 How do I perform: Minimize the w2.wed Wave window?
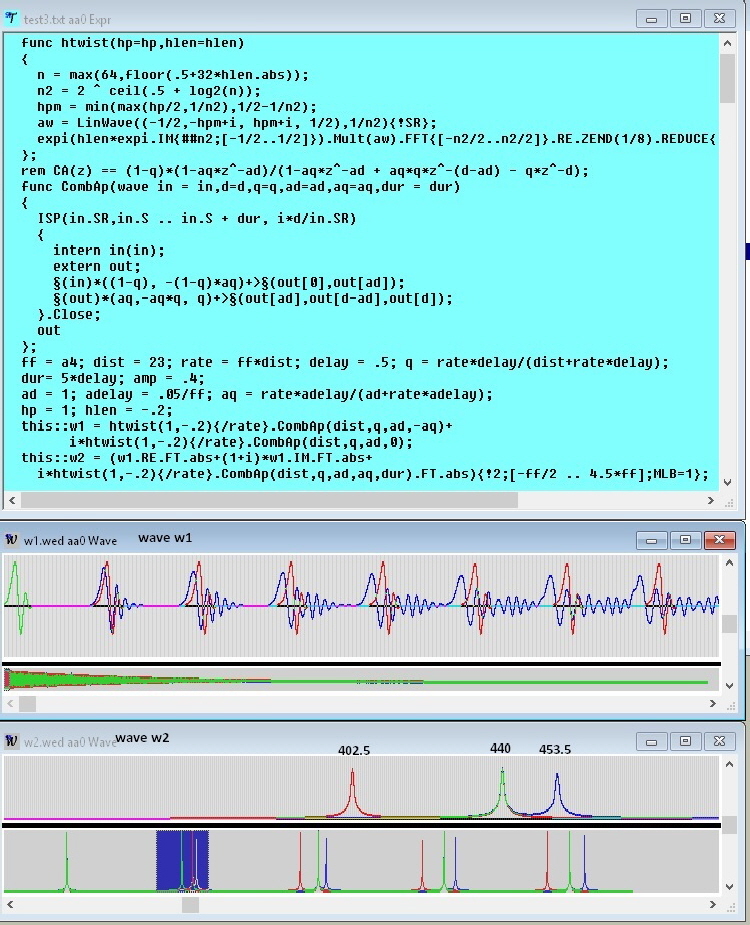[653, 742]
